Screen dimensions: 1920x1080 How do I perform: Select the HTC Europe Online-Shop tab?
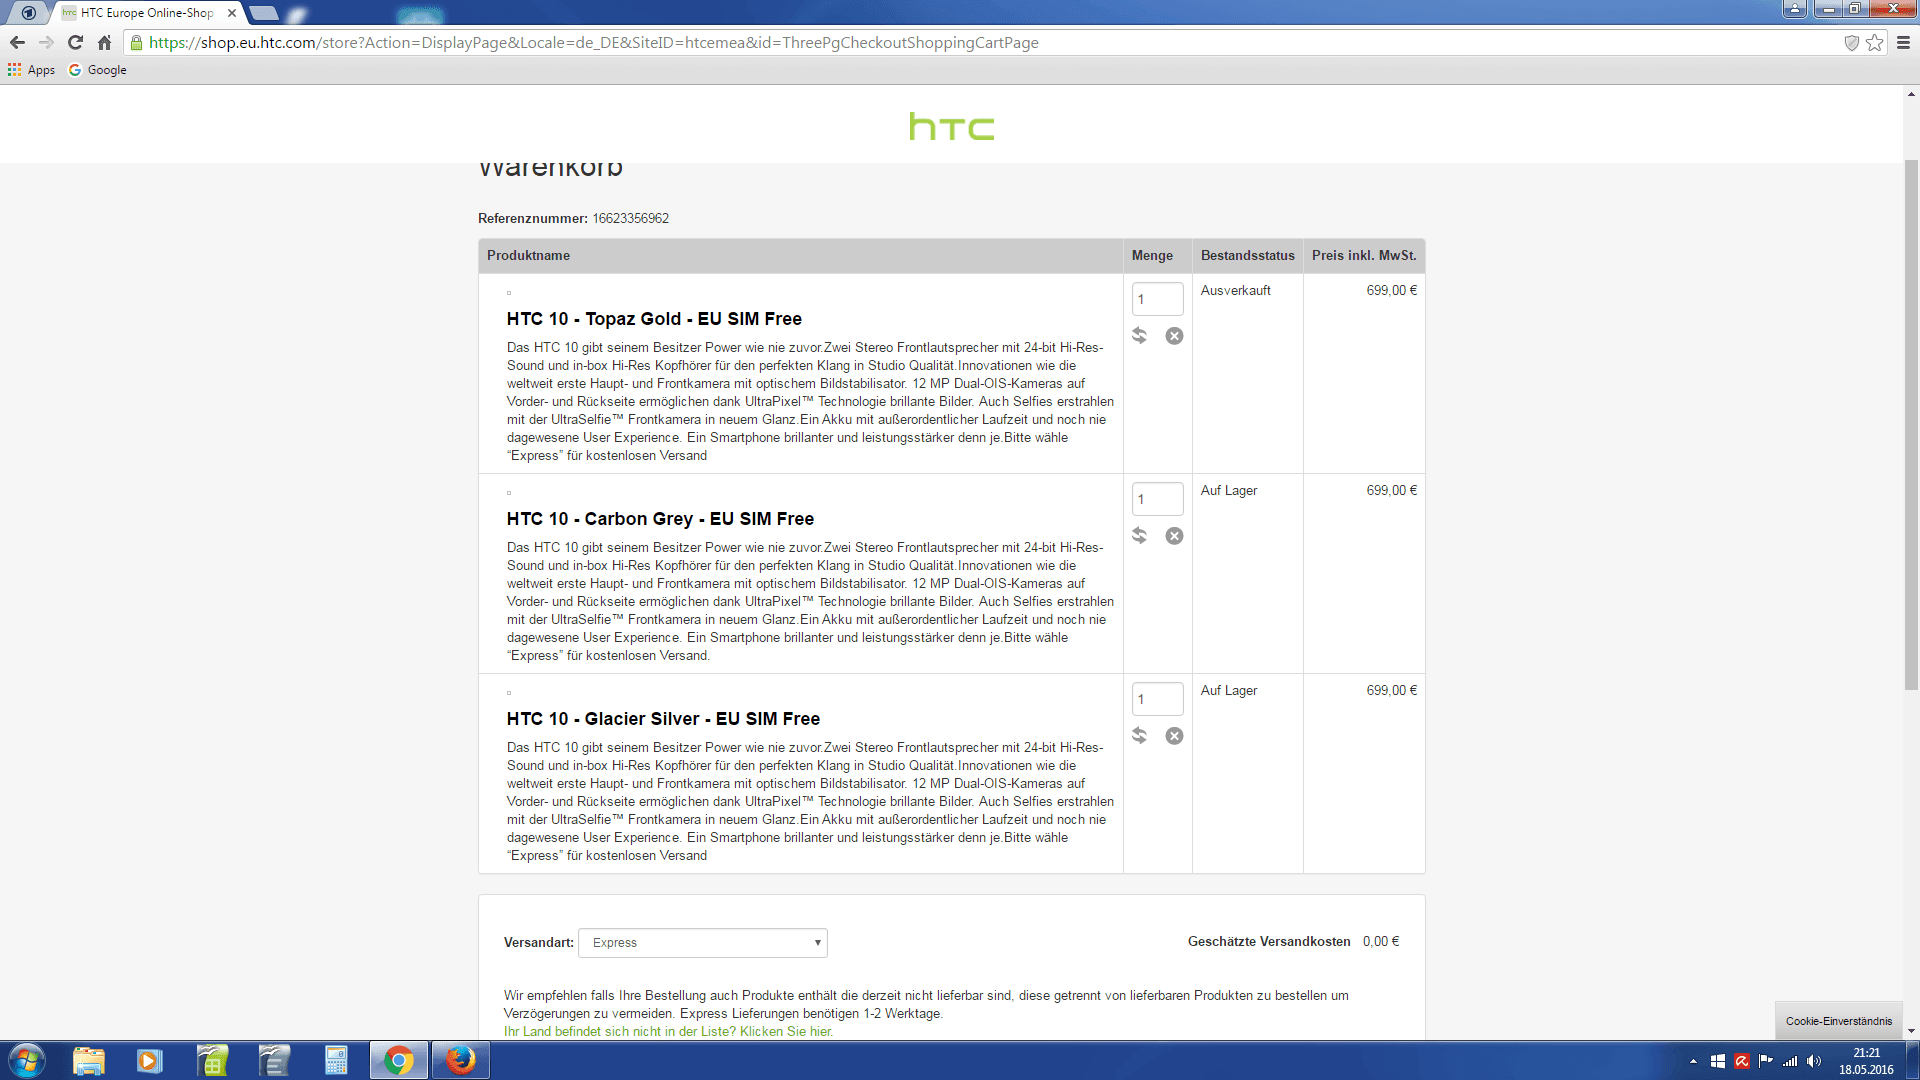coord(146,13)
